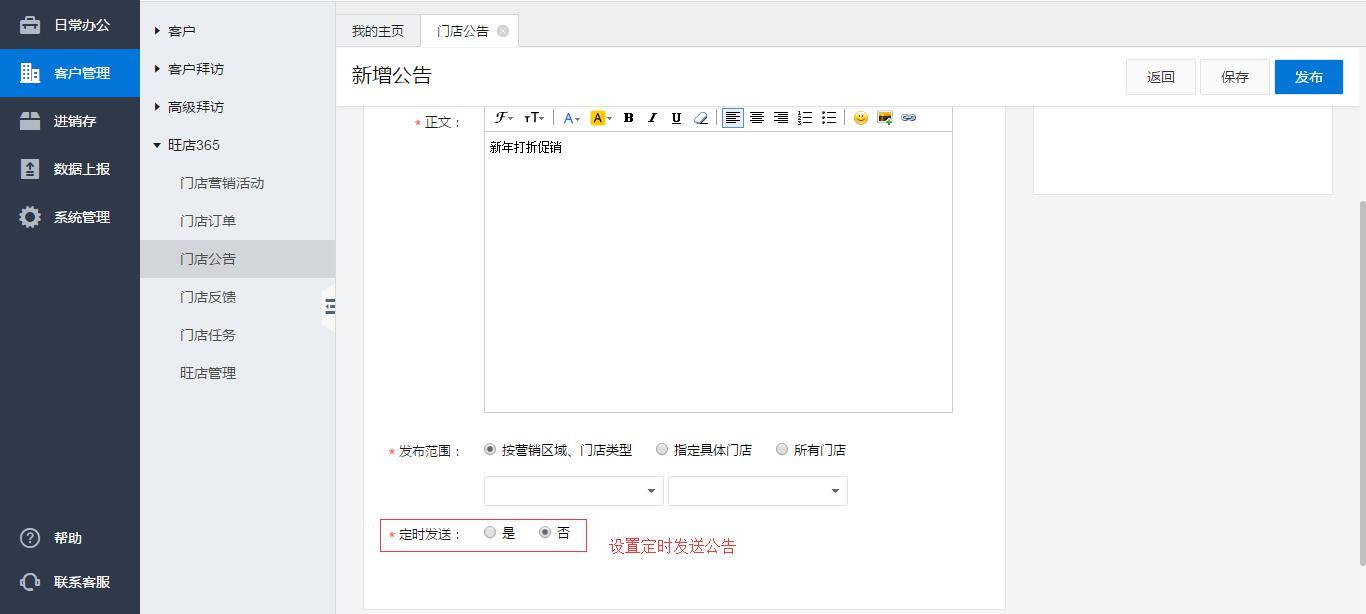Open the first marketing region dropdown
Screen dimensions: 1366x614
coord(573,491)
